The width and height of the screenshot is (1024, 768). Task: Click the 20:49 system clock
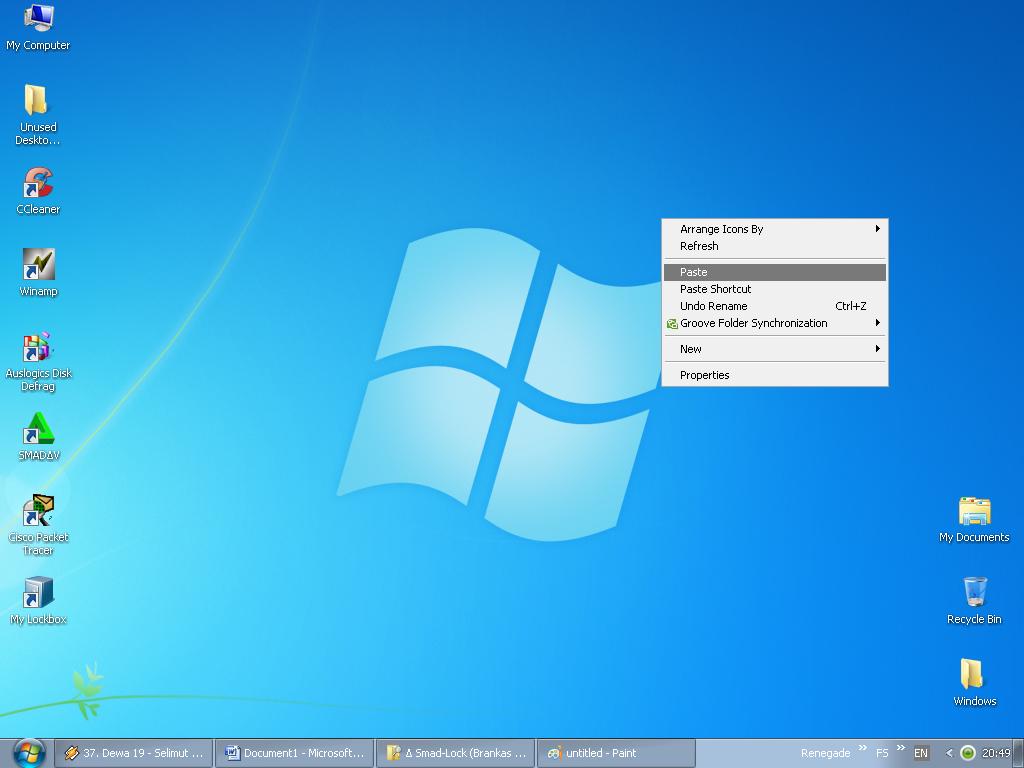click(995, 753)
